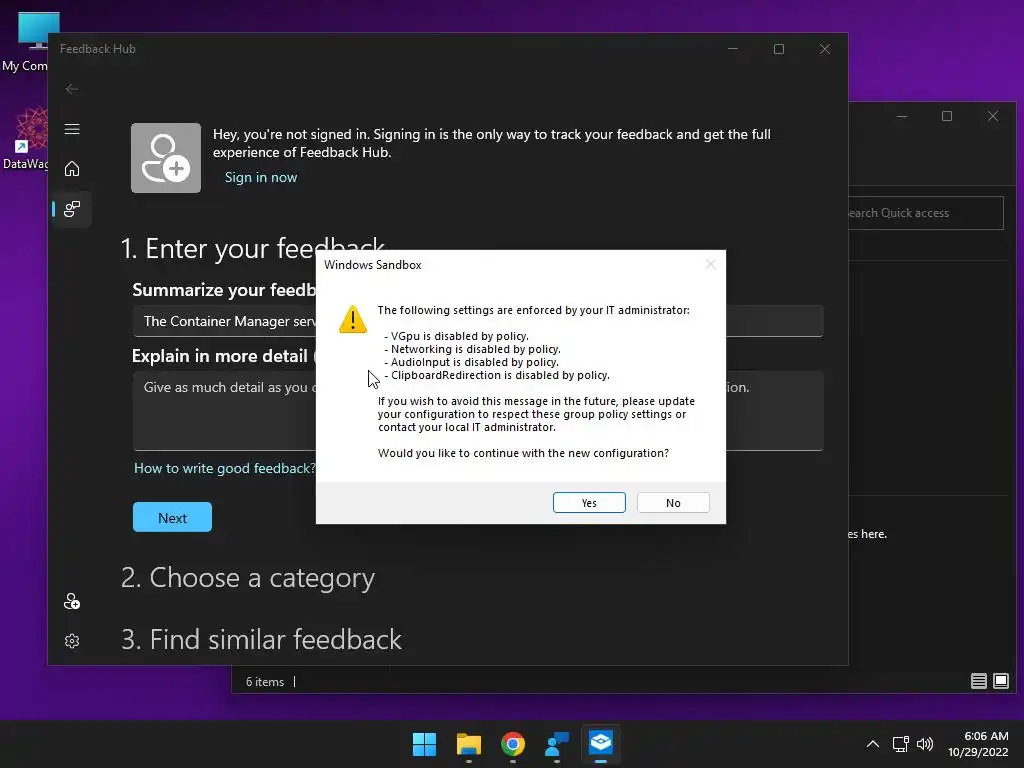Expand step 2 Choose a category
This screenshot has height=768, width=1024.
point(248,578)
